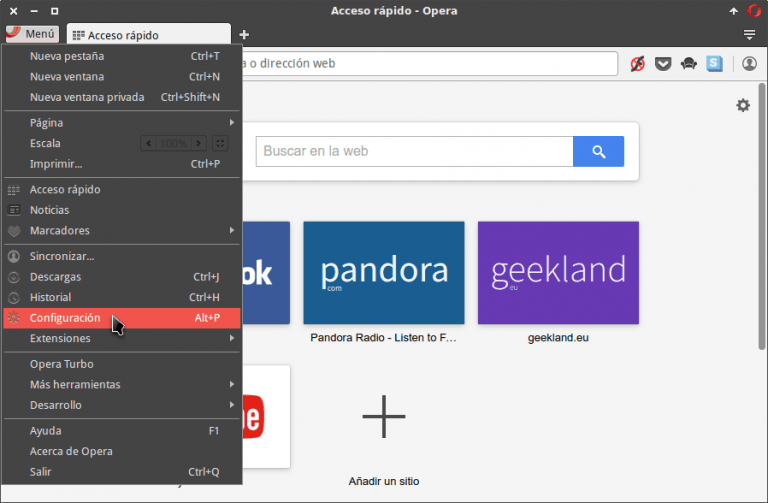Open a new tab with plus button
This screenshot has width=768, height=503.
pos(244,35)
